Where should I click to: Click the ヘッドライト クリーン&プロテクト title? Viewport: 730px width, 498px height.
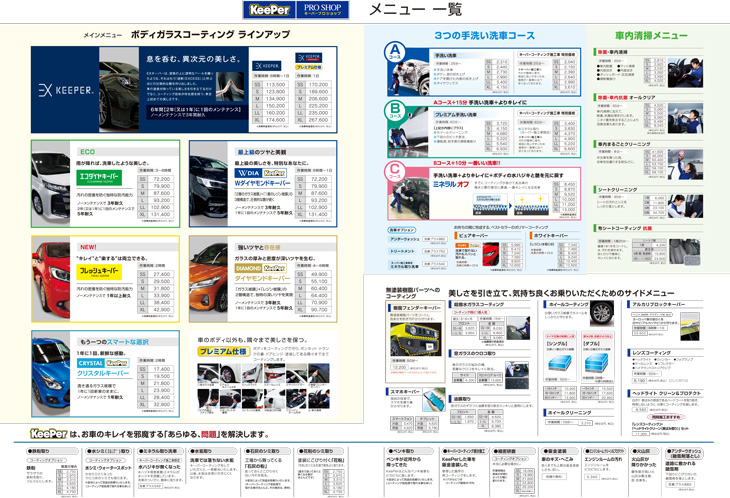666,393
